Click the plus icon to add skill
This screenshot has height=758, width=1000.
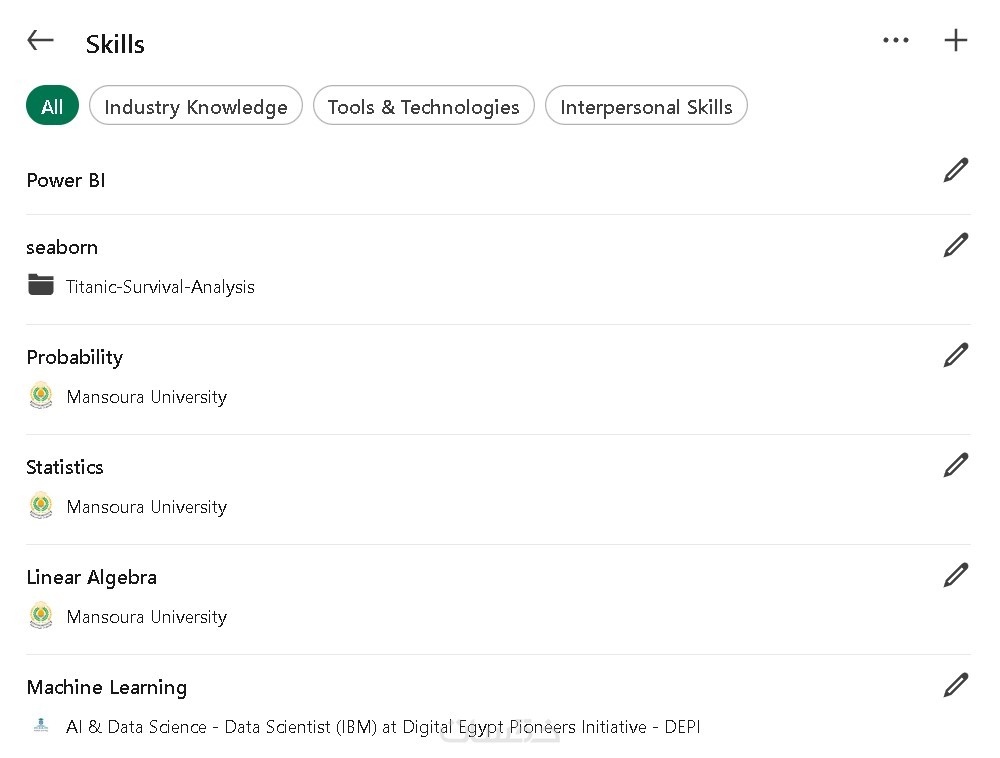[956, 41]
